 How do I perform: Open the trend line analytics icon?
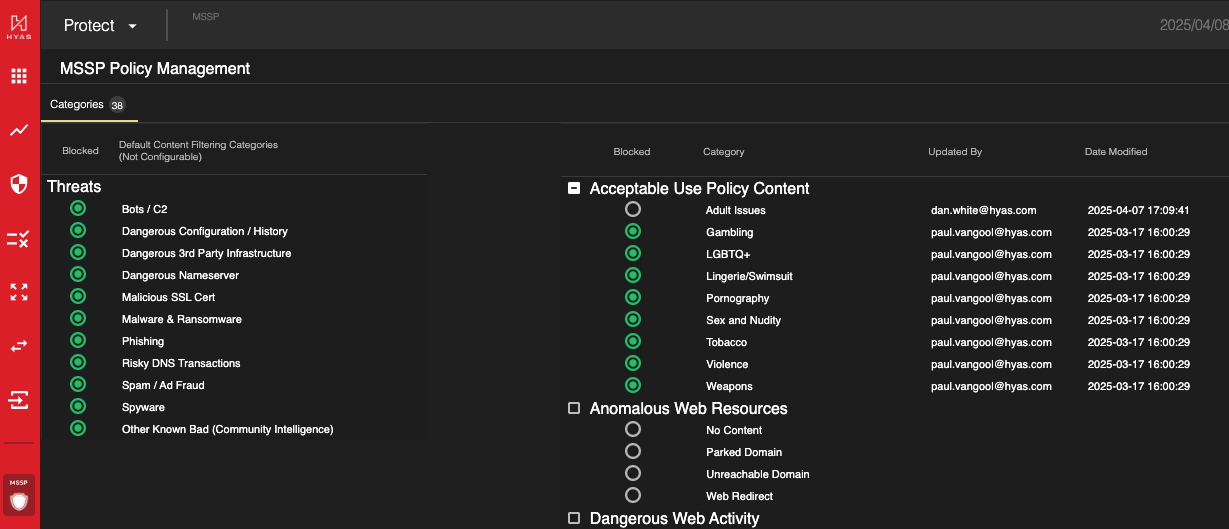19,130
